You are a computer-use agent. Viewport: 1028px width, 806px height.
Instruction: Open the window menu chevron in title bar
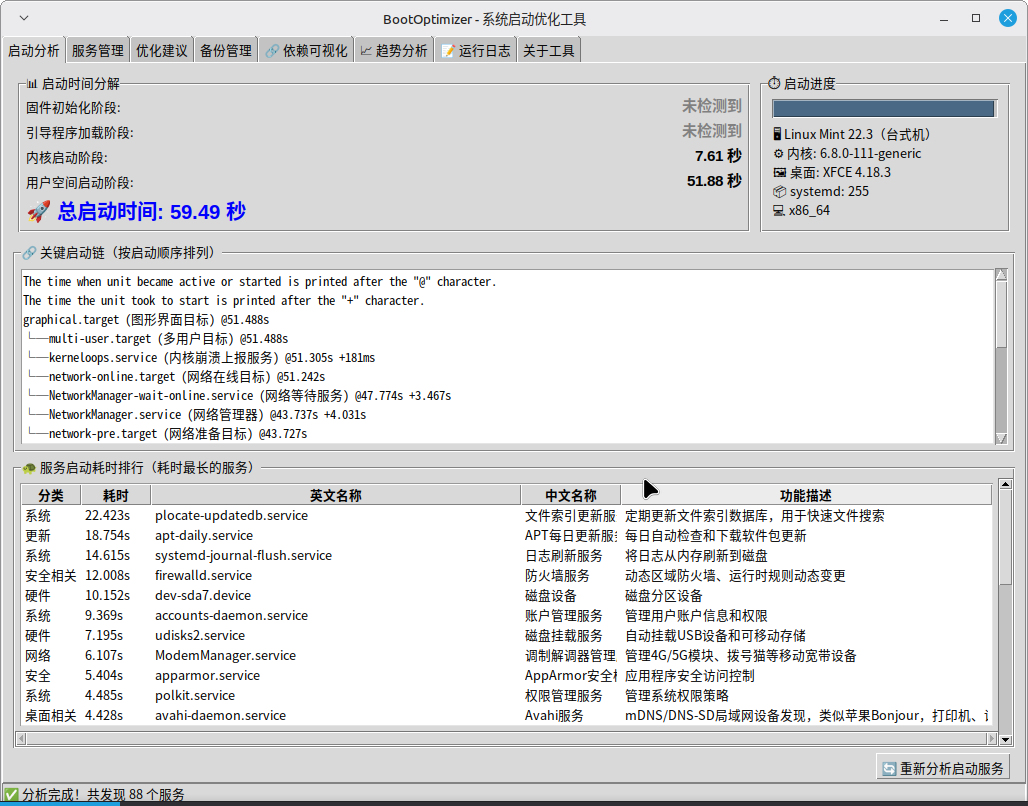(x=24, y=18)
